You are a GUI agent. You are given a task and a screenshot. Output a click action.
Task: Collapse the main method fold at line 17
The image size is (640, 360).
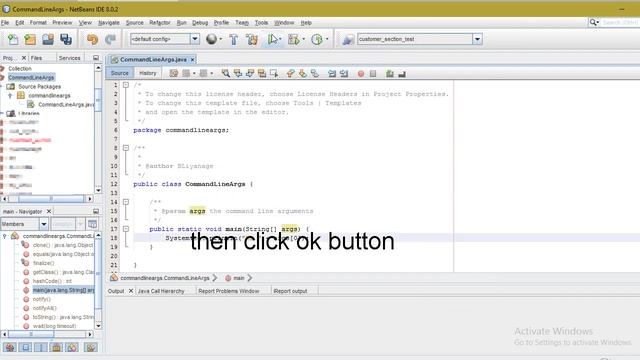[x=126, y=229]
